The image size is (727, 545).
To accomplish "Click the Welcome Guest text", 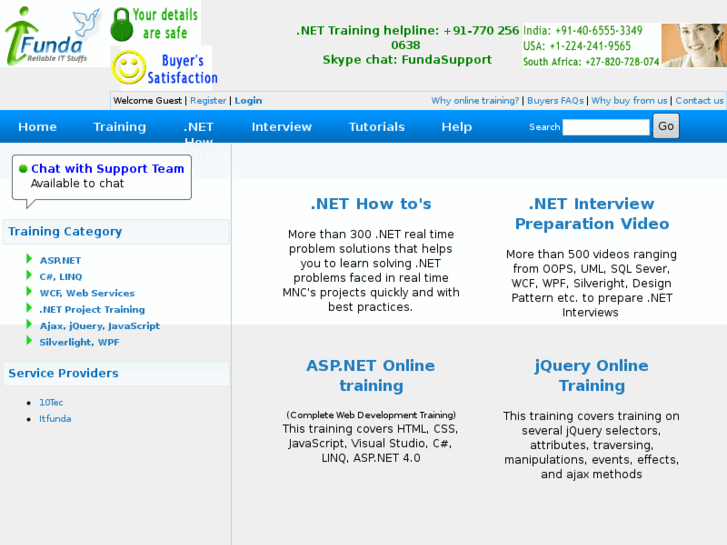I will click(x=147, y=101).
